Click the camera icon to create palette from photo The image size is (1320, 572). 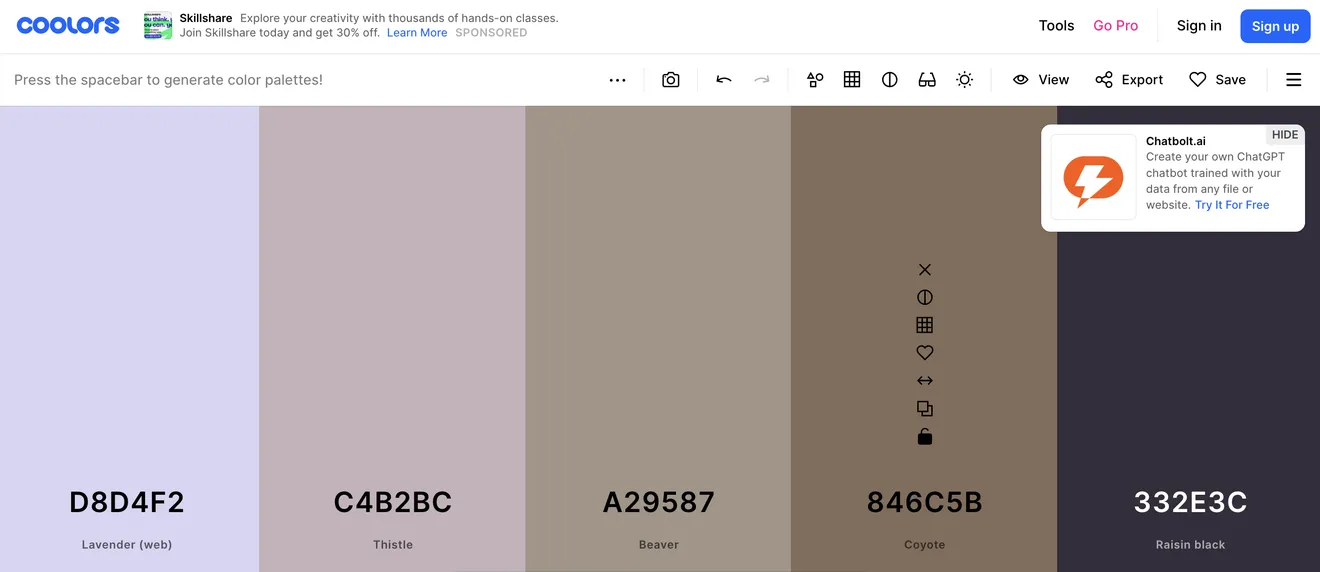click(671, 80)
